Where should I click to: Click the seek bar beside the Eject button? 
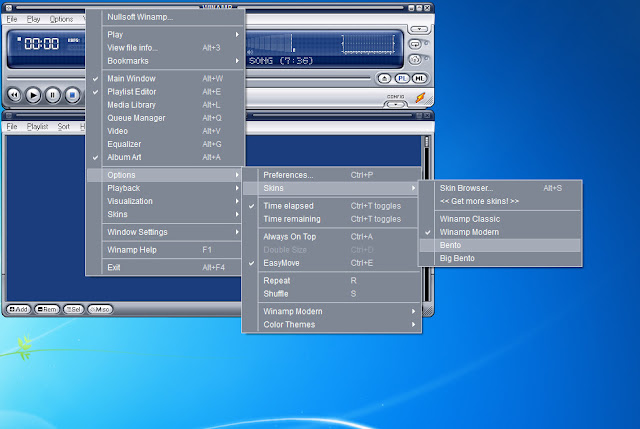click(307, 78)
